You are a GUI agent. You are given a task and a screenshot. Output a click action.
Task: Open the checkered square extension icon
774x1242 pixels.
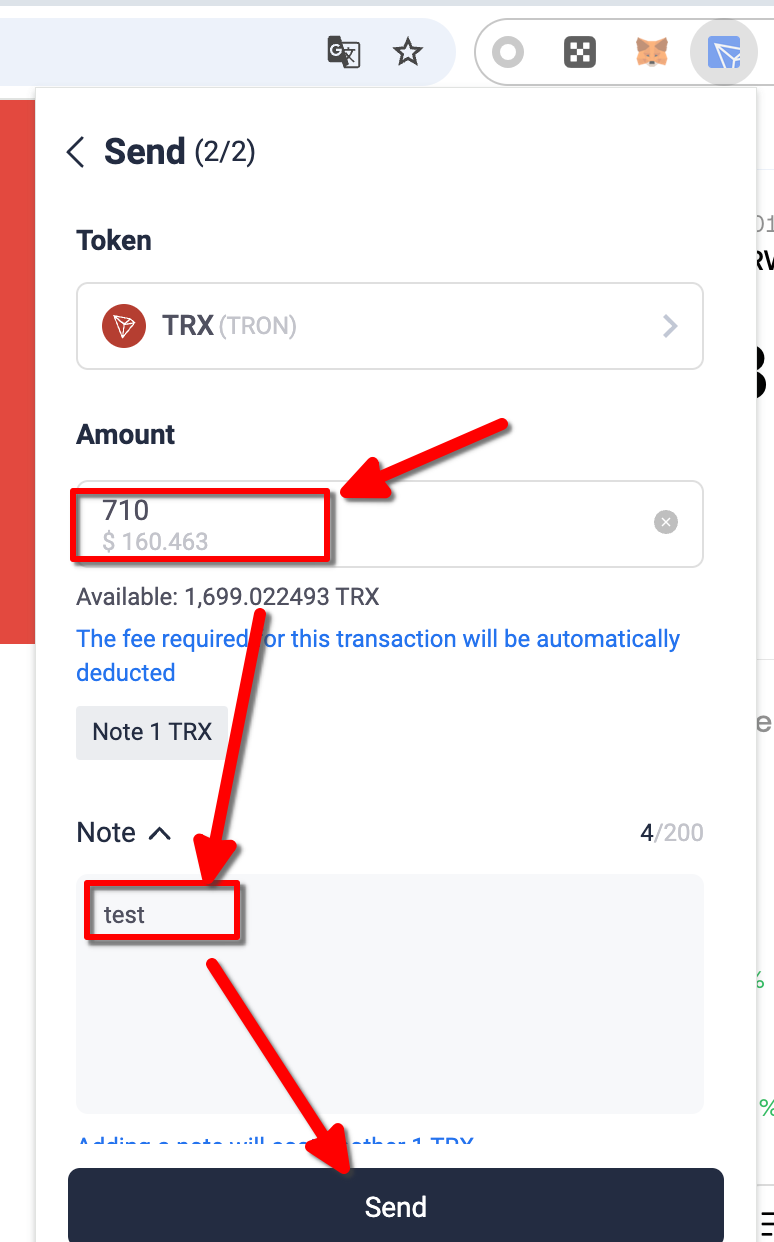click(x=580, y=52)
